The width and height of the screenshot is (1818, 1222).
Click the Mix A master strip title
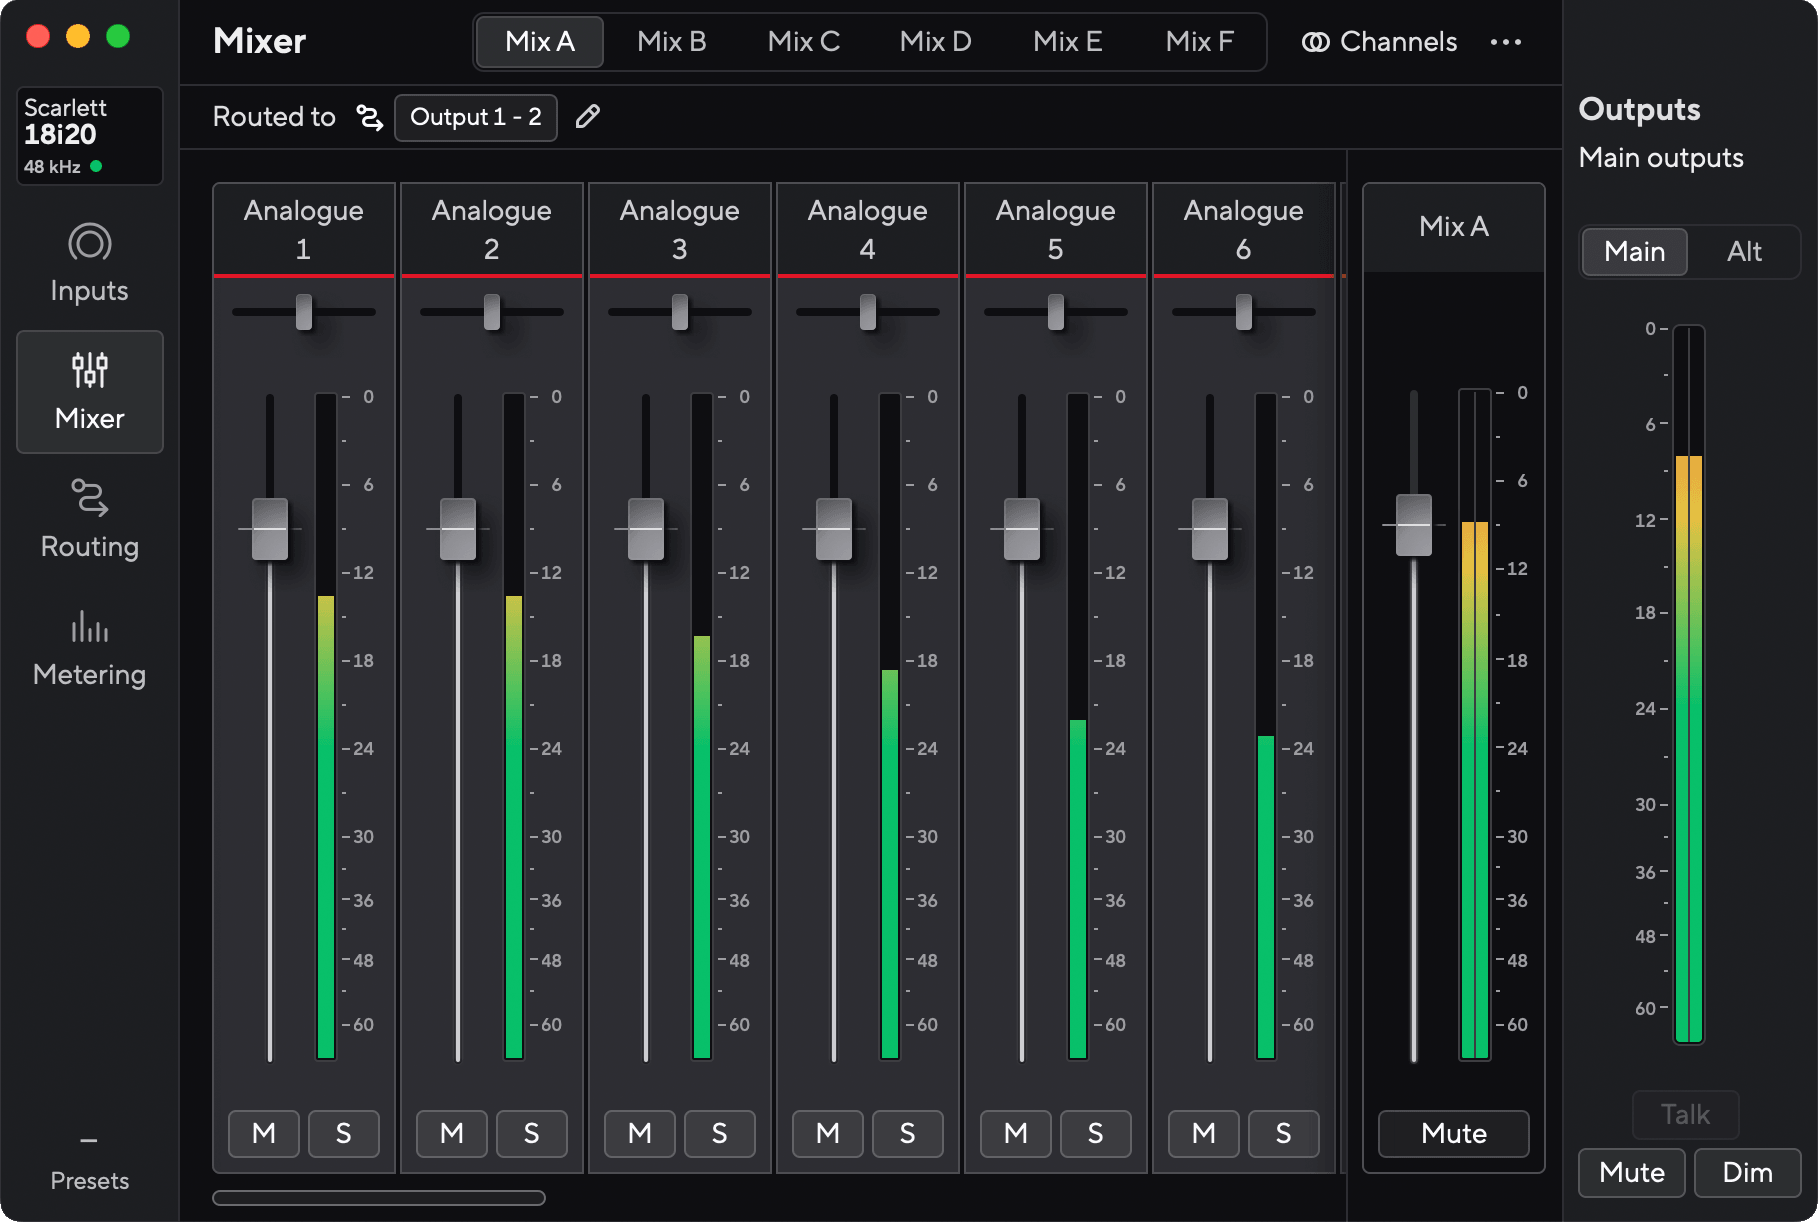tap(1454, 227)
